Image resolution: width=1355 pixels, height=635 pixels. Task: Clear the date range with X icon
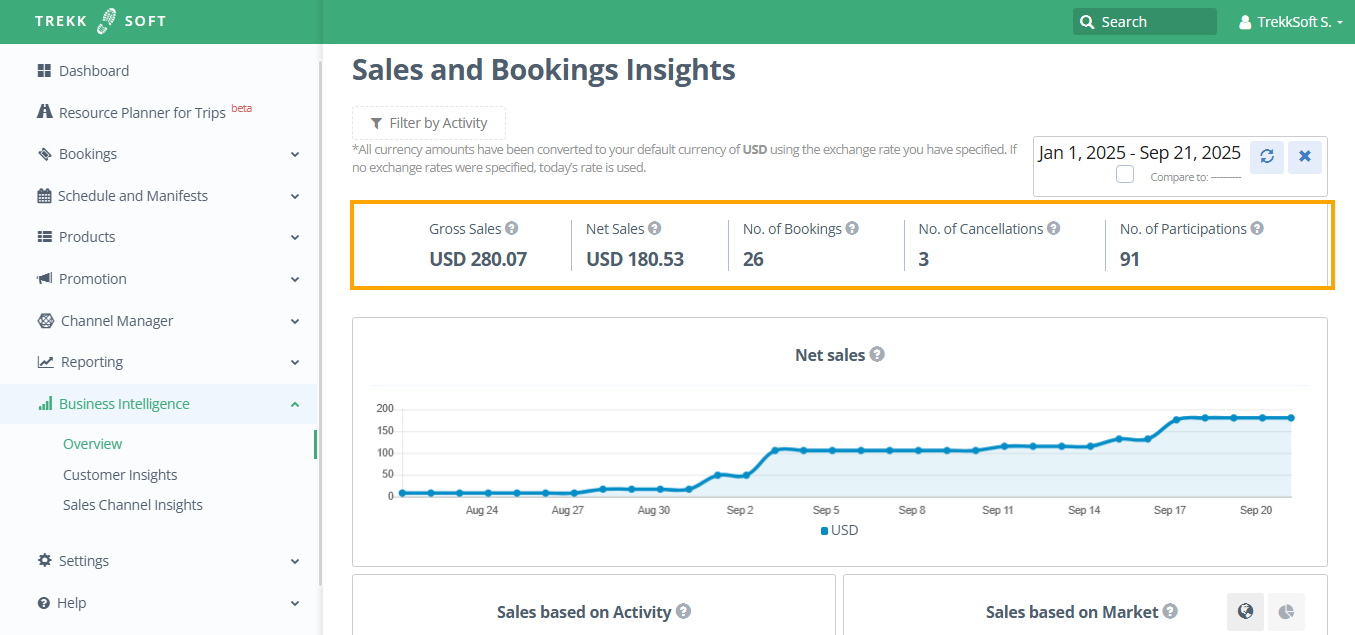[x=1304, y=156]
